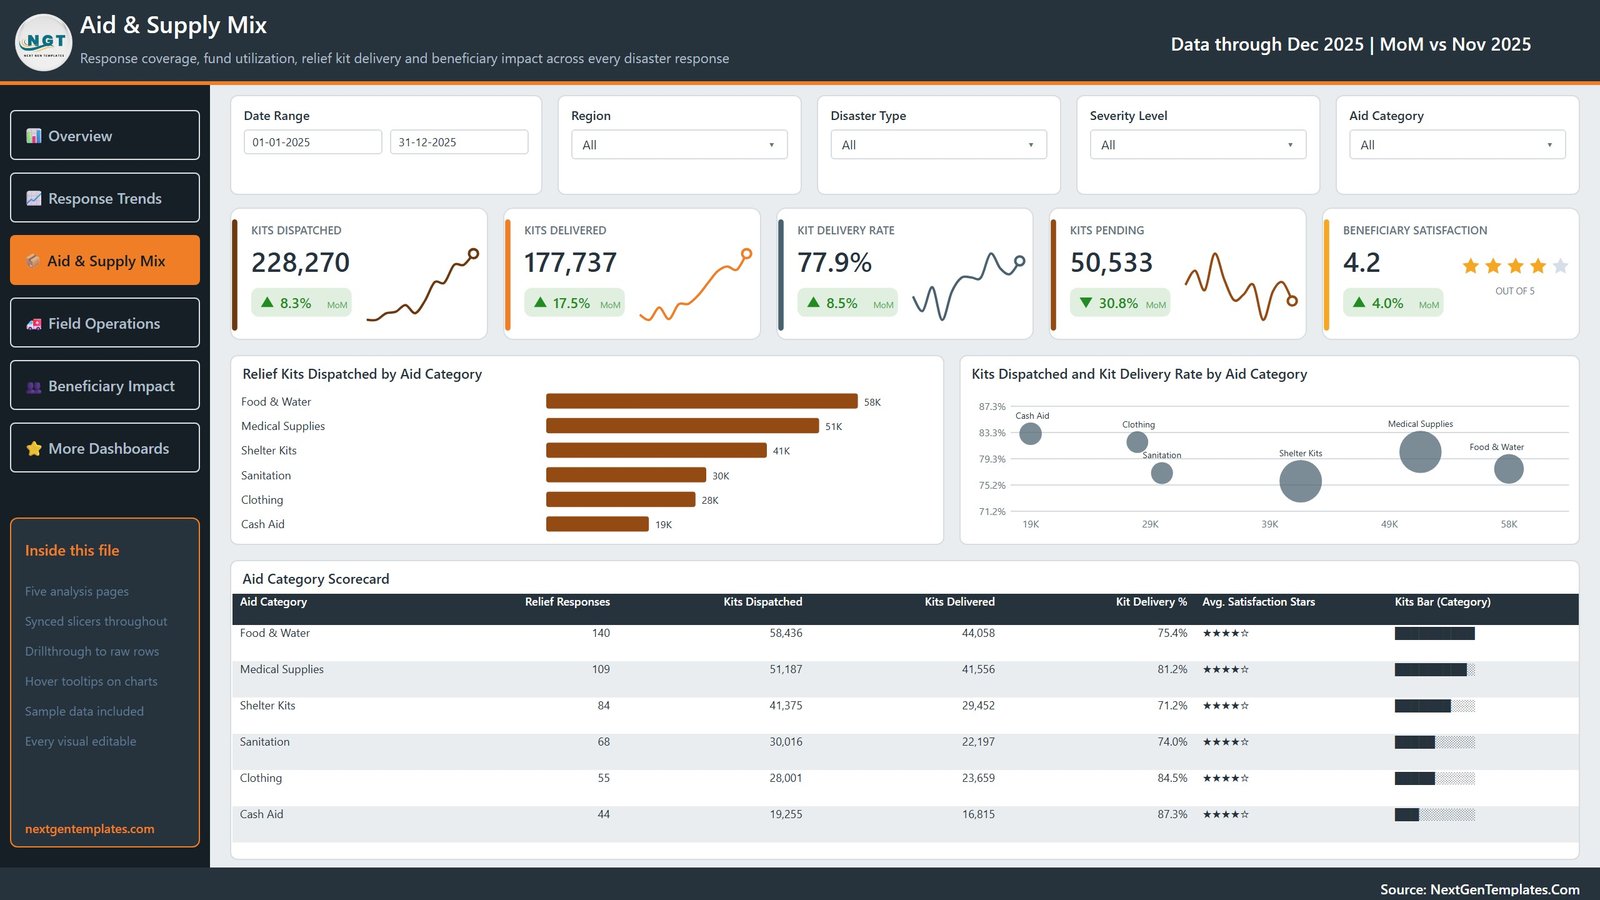Click the Beneficiary Satisfaction up-arrow indicator
The image size is (1600, 900).
click(x=1359, y=302)
